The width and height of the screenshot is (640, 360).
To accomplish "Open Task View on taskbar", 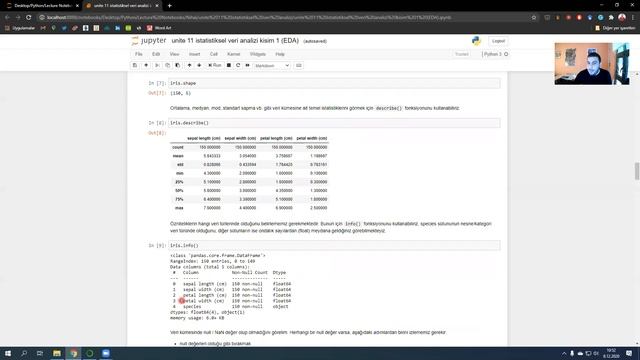I will click(x=40, y=353).
